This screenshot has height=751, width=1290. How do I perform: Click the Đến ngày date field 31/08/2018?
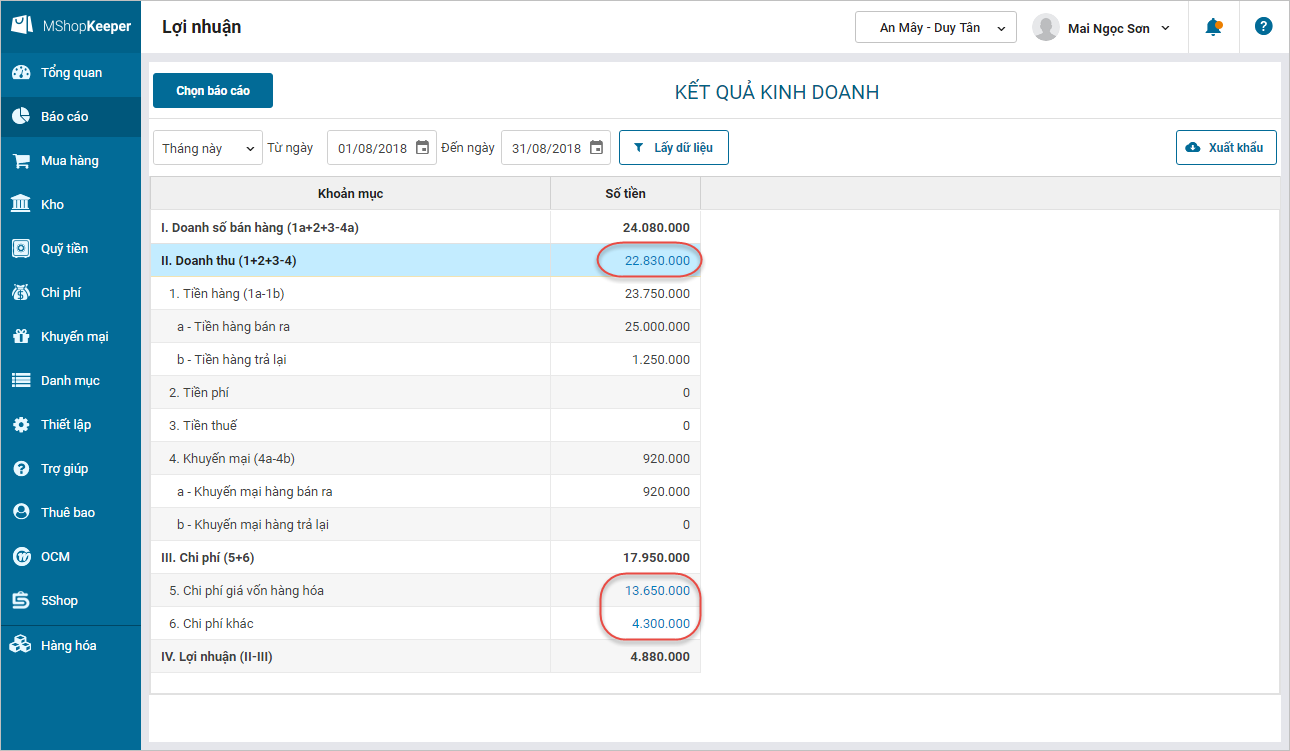coord(556,148)
